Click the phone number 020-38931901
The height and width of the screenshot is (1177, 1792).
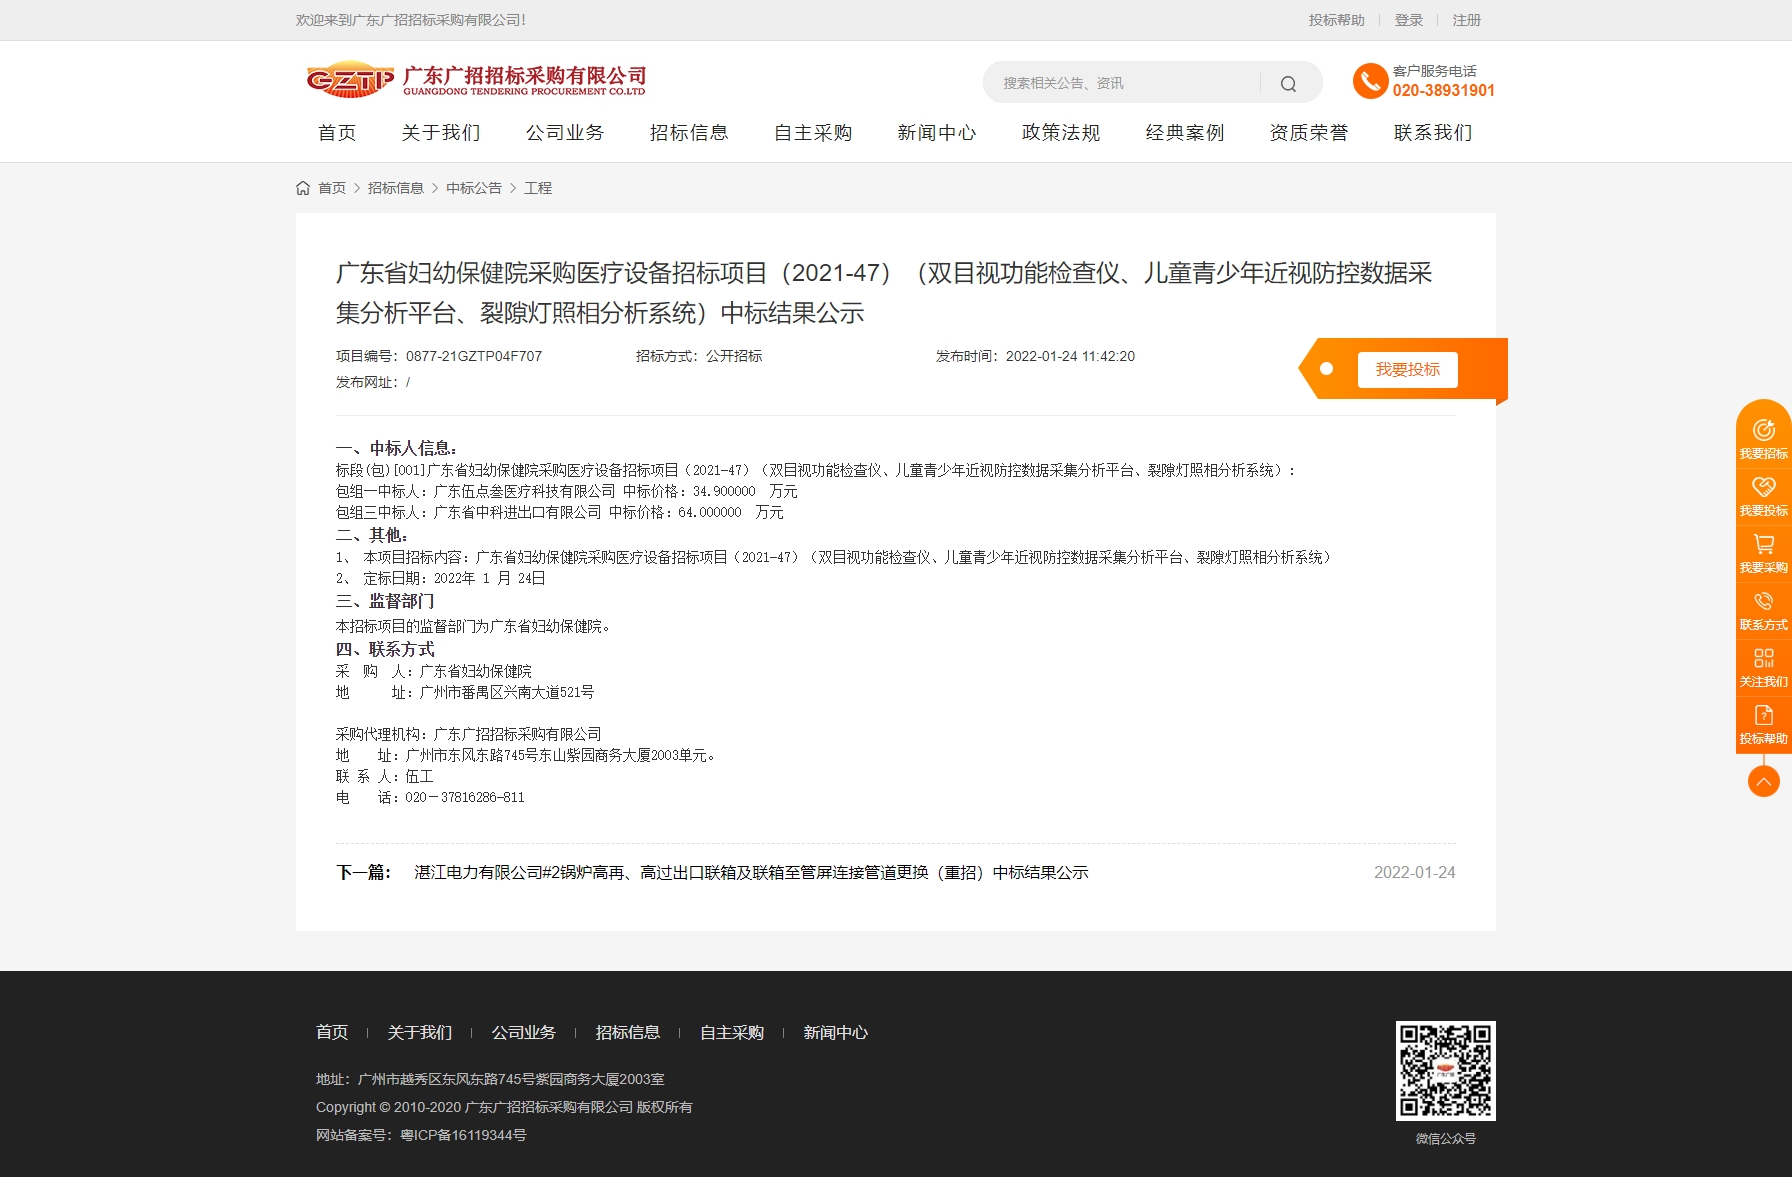point(1443,90)
